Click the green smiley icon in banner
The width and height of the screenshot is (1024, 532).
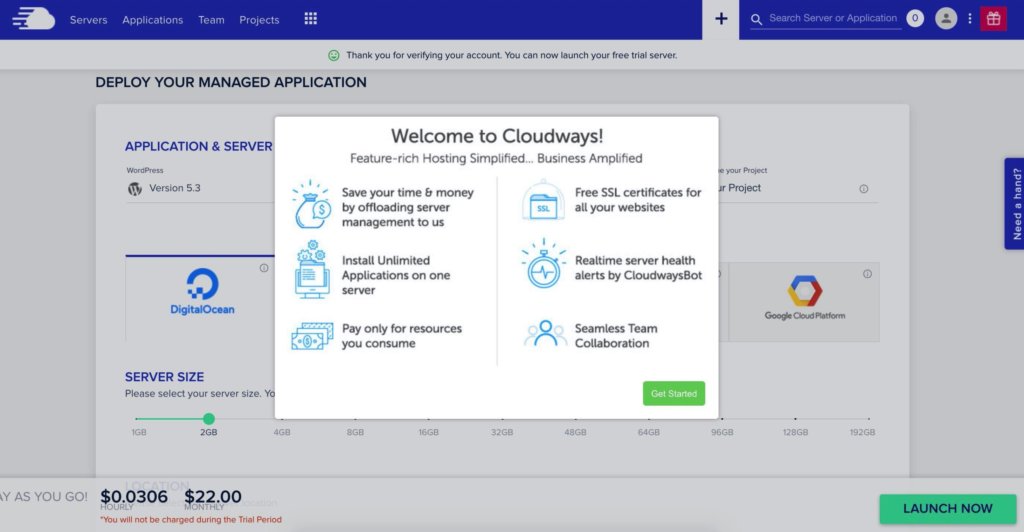(334, 55)
